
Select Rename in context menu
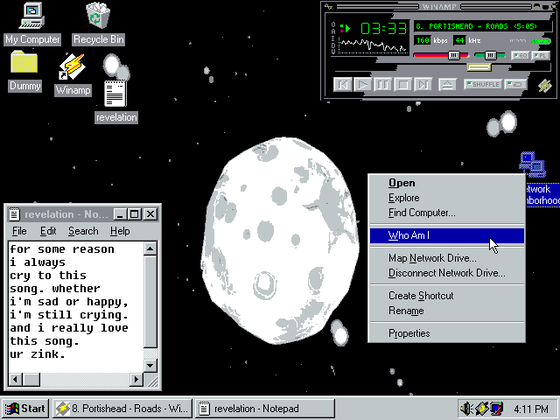pos(447,311)
